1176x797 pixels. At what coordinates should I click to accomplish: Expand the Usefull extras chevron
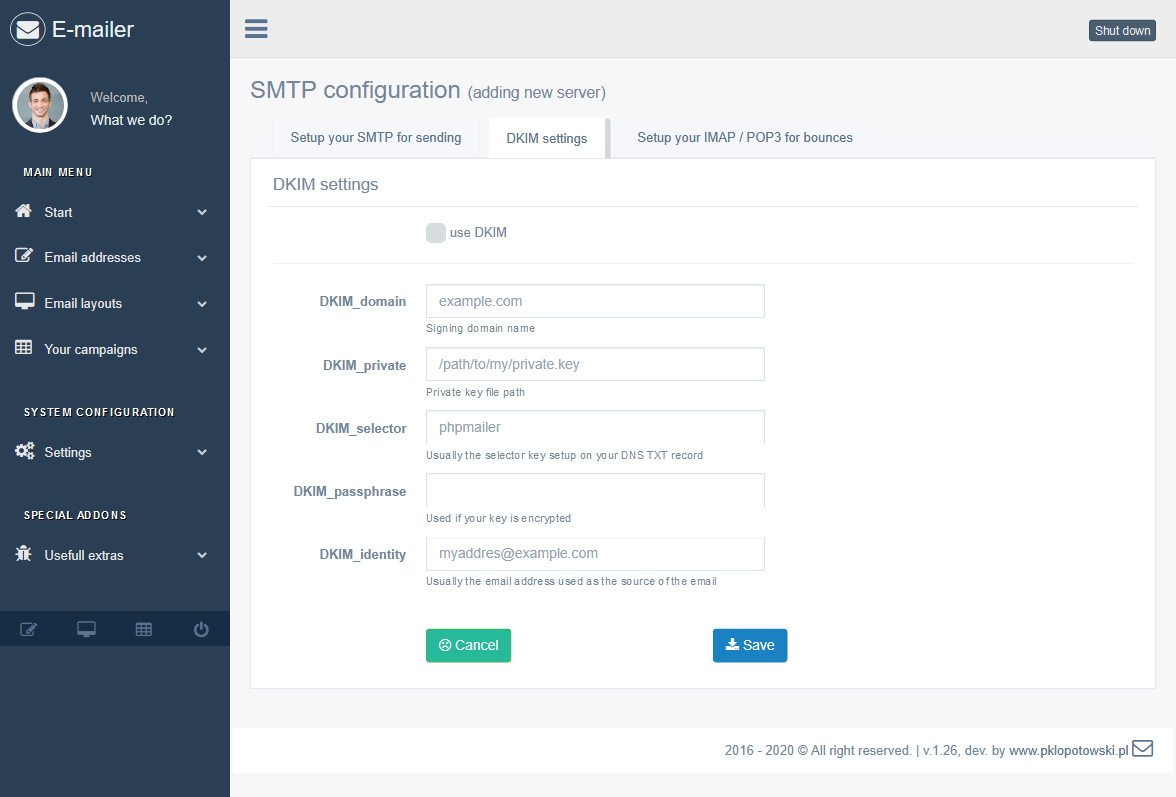pos(202,555)
